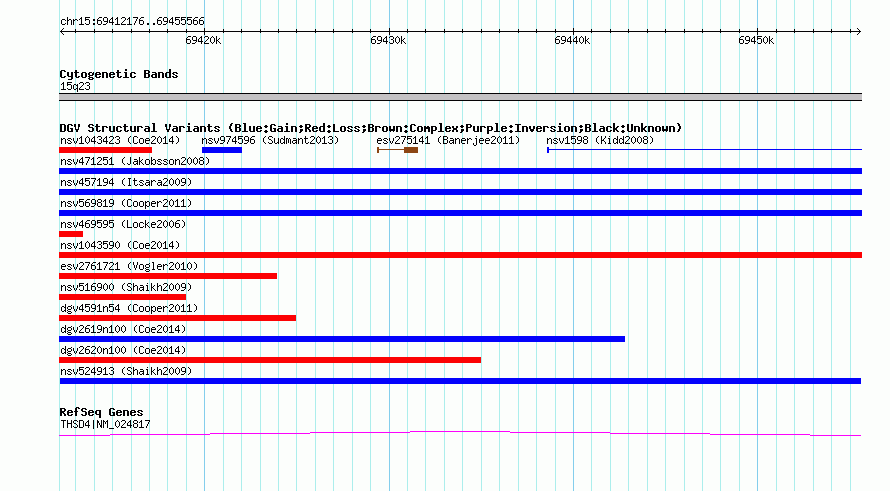Click the dgv2620n100 (Coe2014) label
Viewport: 890px width, 491px height.
pyautogui.click(x=123, y=350)
